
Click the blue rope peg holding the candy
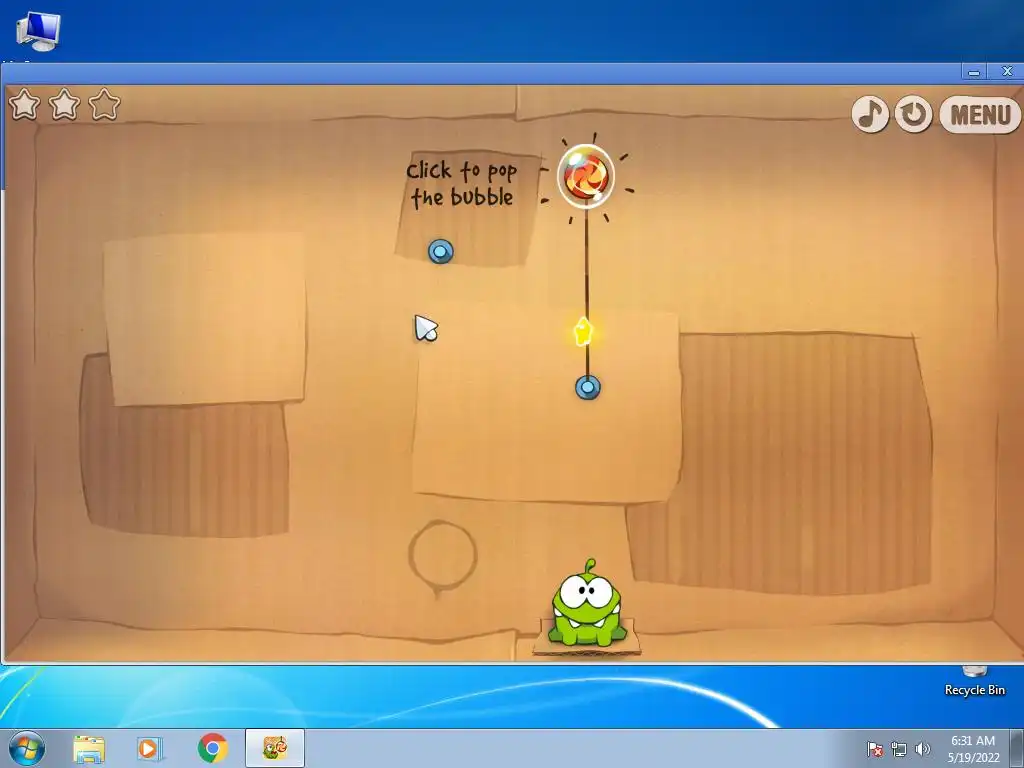coord(588,387)
